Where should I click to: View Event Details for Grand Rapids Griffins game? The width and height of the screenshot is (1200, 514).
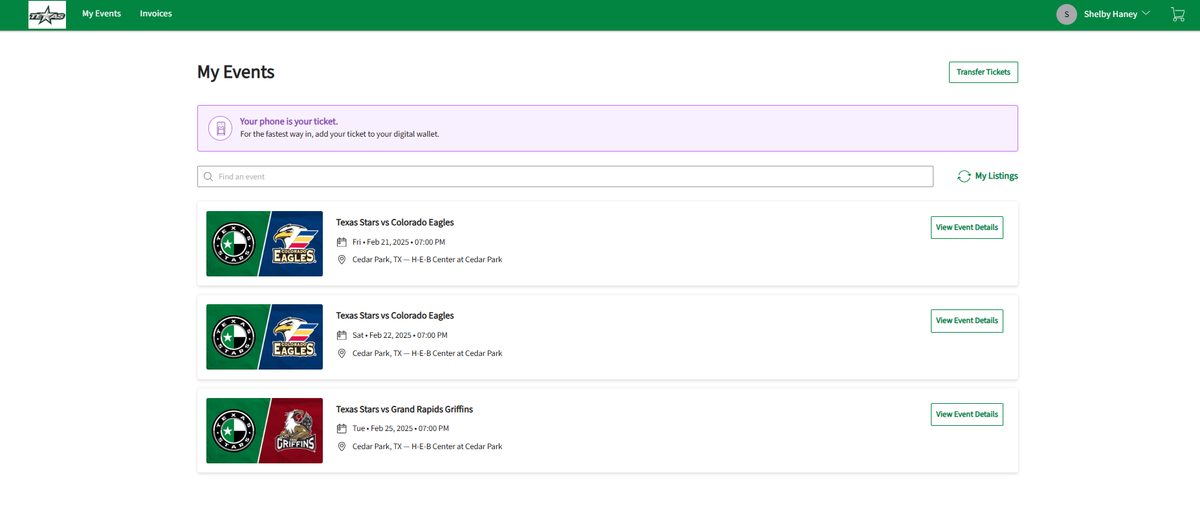(x=966, y=414)
